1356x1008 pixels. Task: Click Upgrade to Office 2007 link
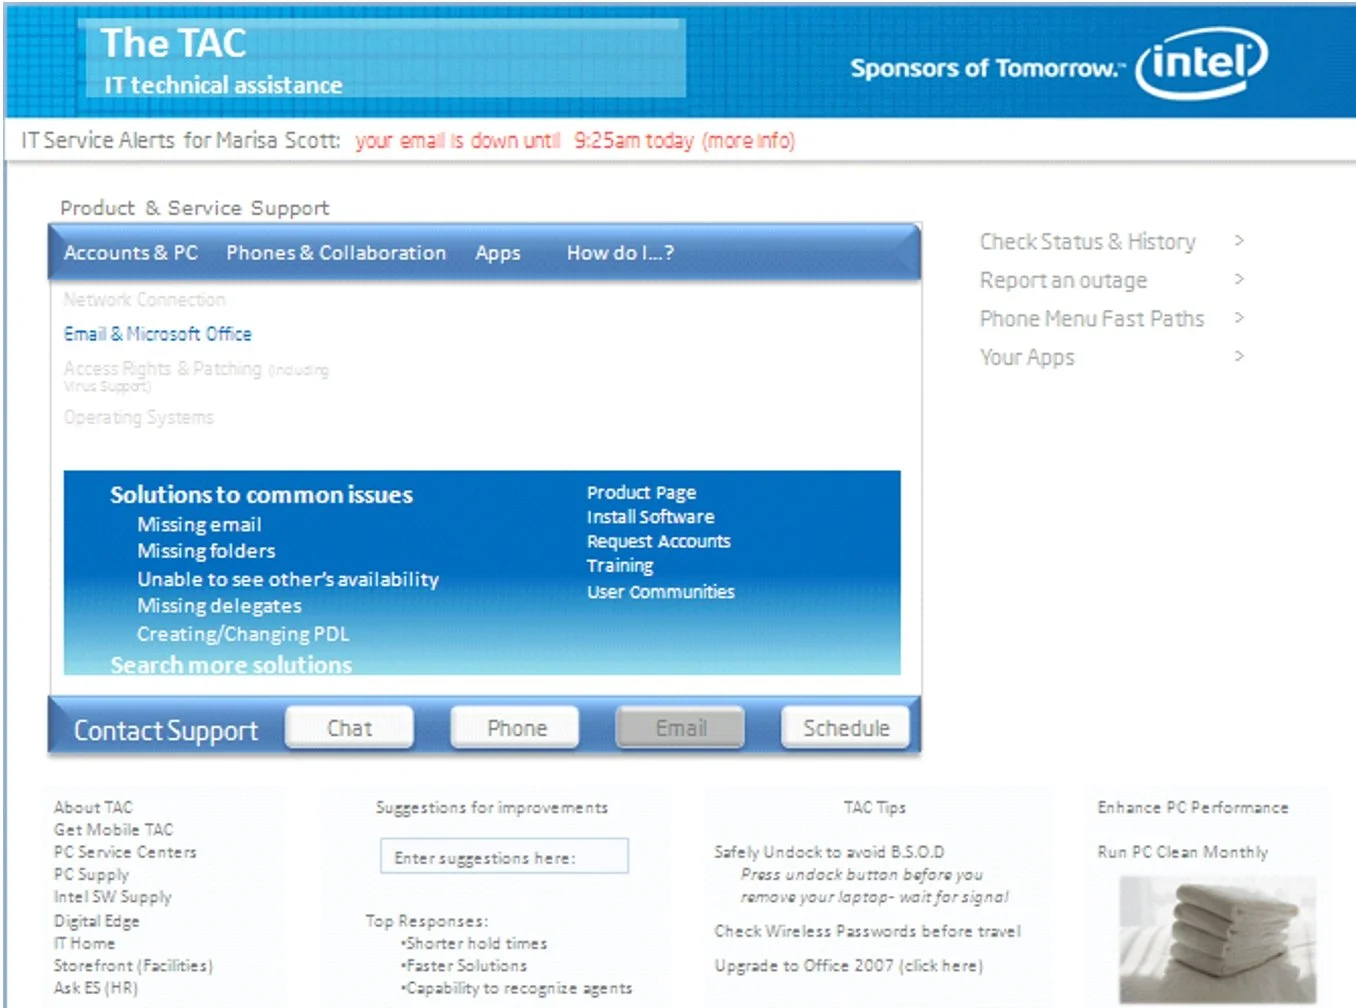click(848, 965)
